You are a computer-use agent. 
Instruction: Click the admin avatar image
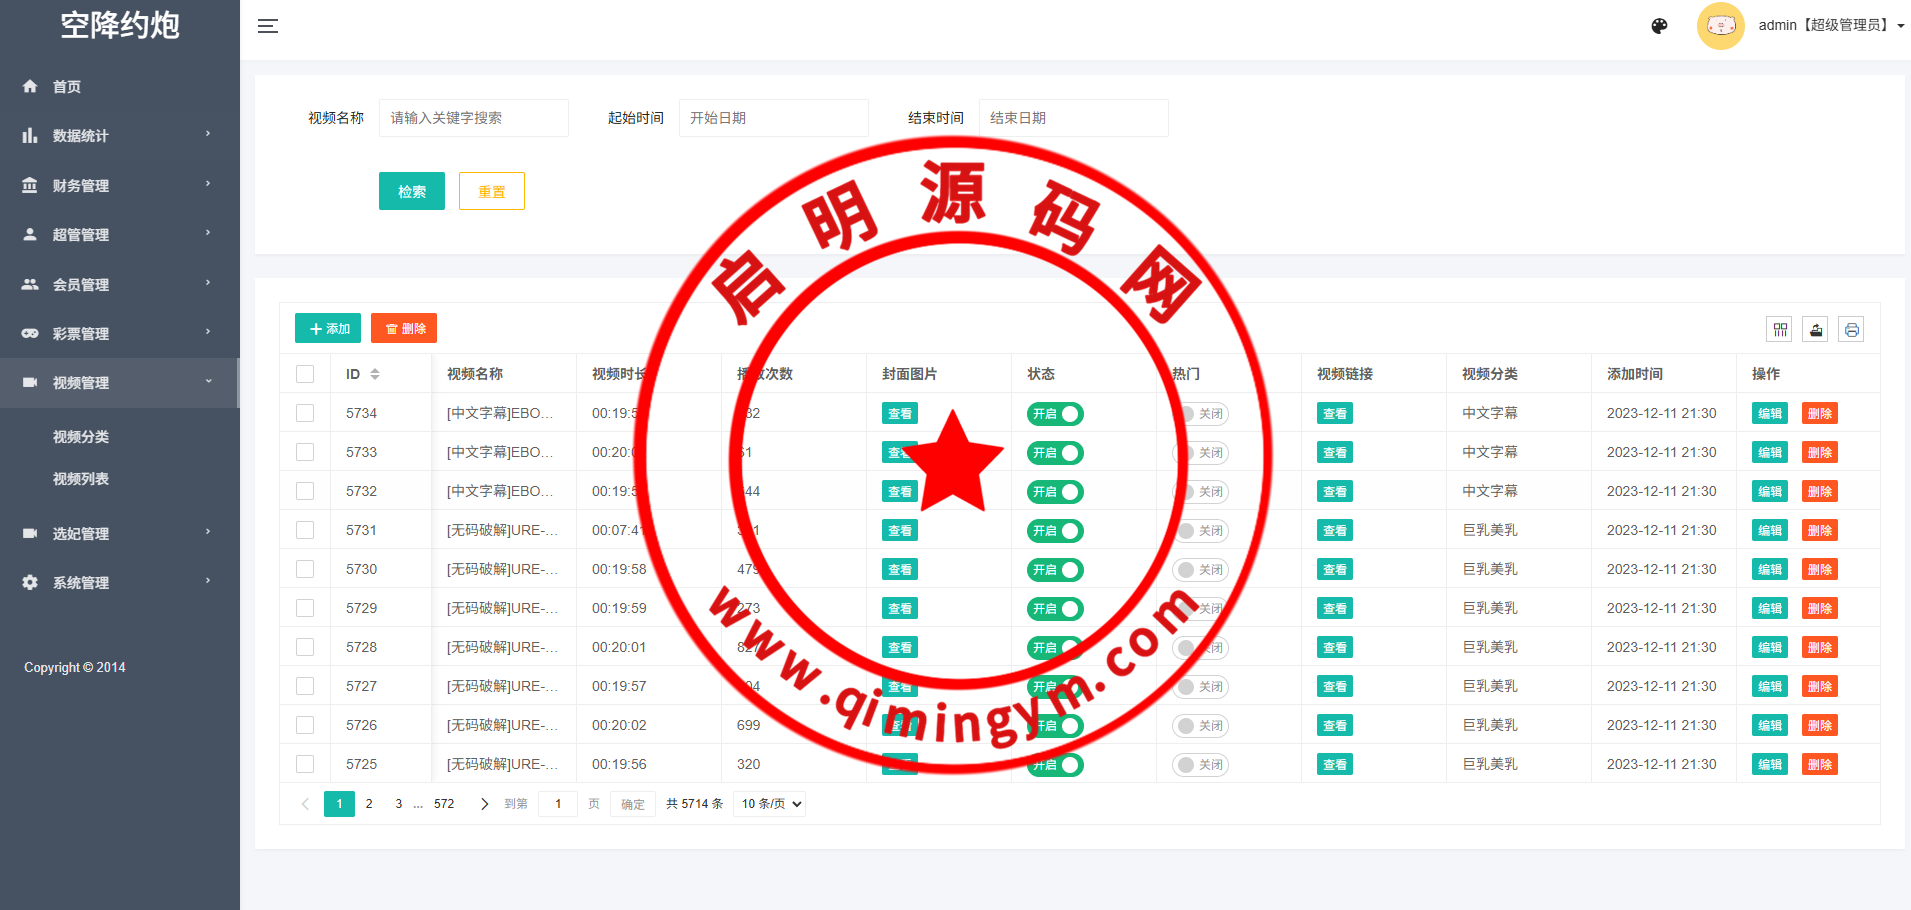coord(1720,26)
